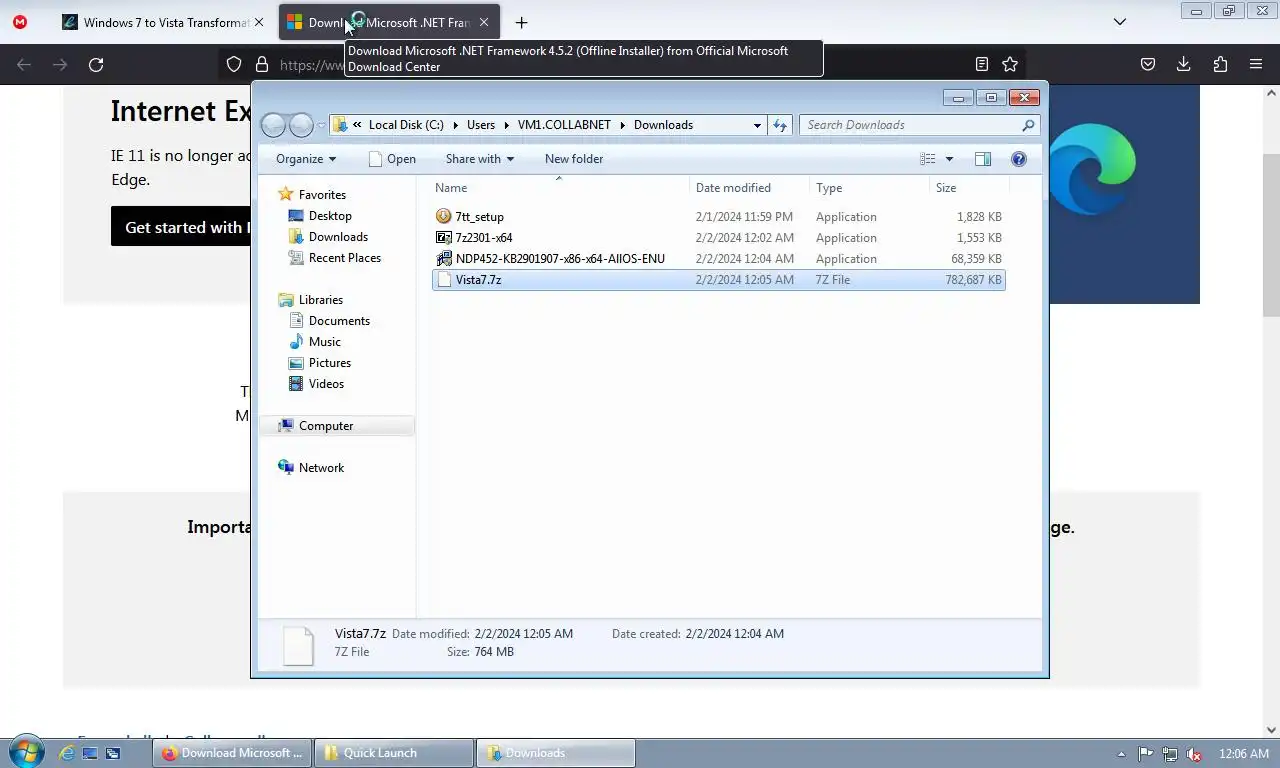Select the 7z2301-x64 file icon
This screenshot has height=768, width=1280.
(444, 238)
